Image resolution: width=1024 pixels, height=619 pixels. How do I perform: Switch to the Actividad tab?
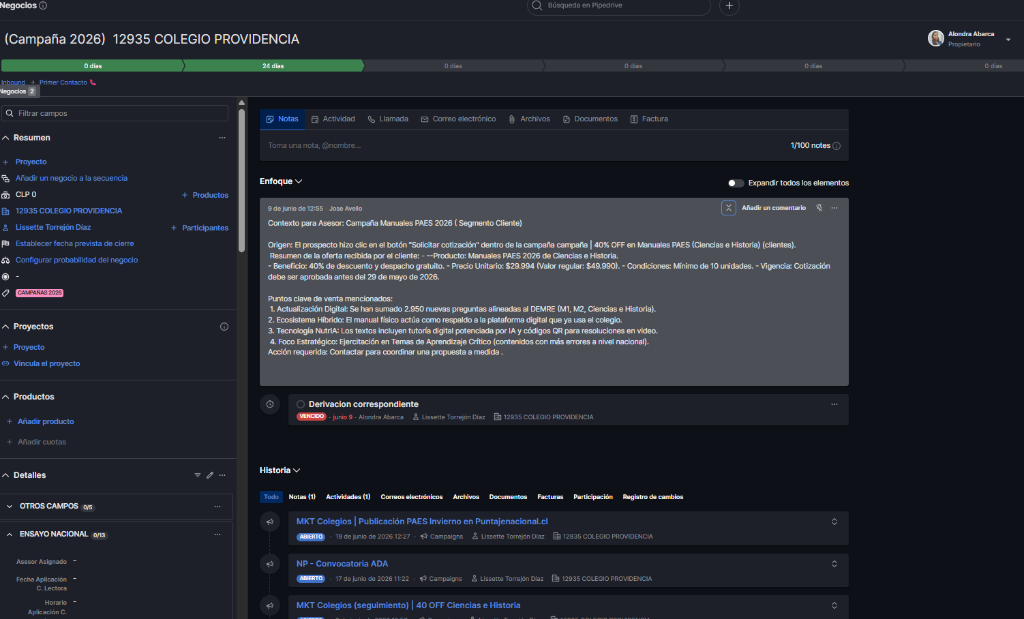pyautogui.click(x=333, y=119)
